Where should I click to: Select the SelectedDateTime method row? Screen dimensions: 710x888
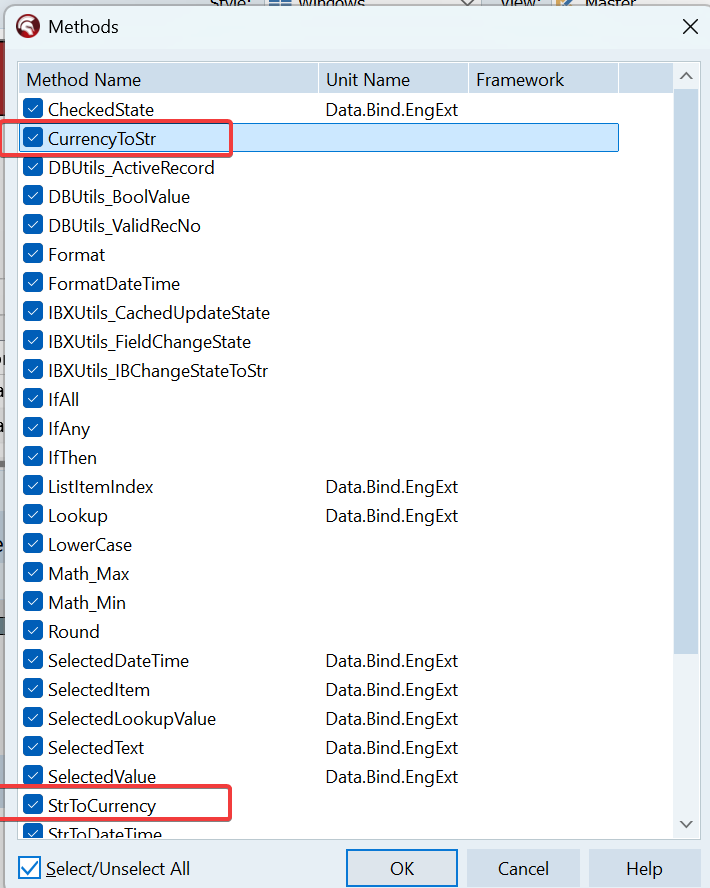[x=118, y=661]
